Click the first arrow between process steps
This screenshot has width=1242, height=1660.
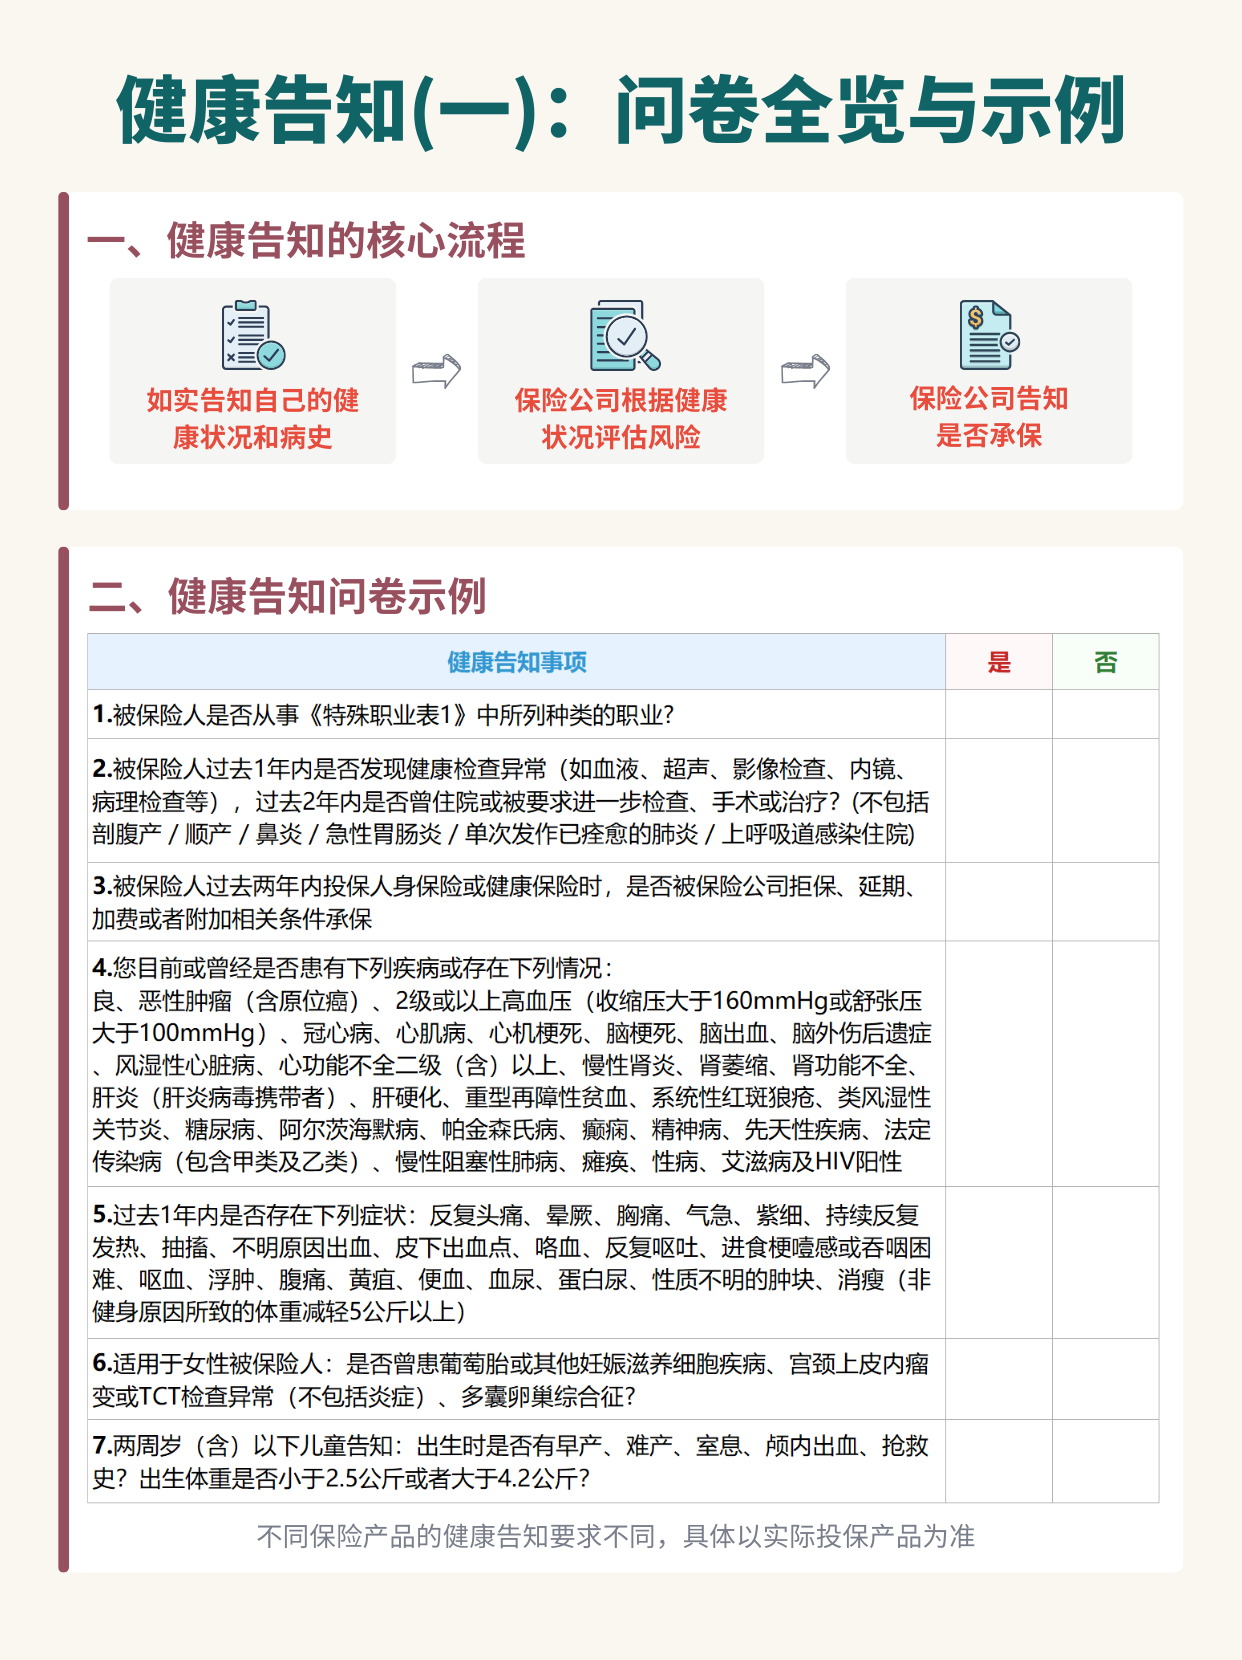437,371
